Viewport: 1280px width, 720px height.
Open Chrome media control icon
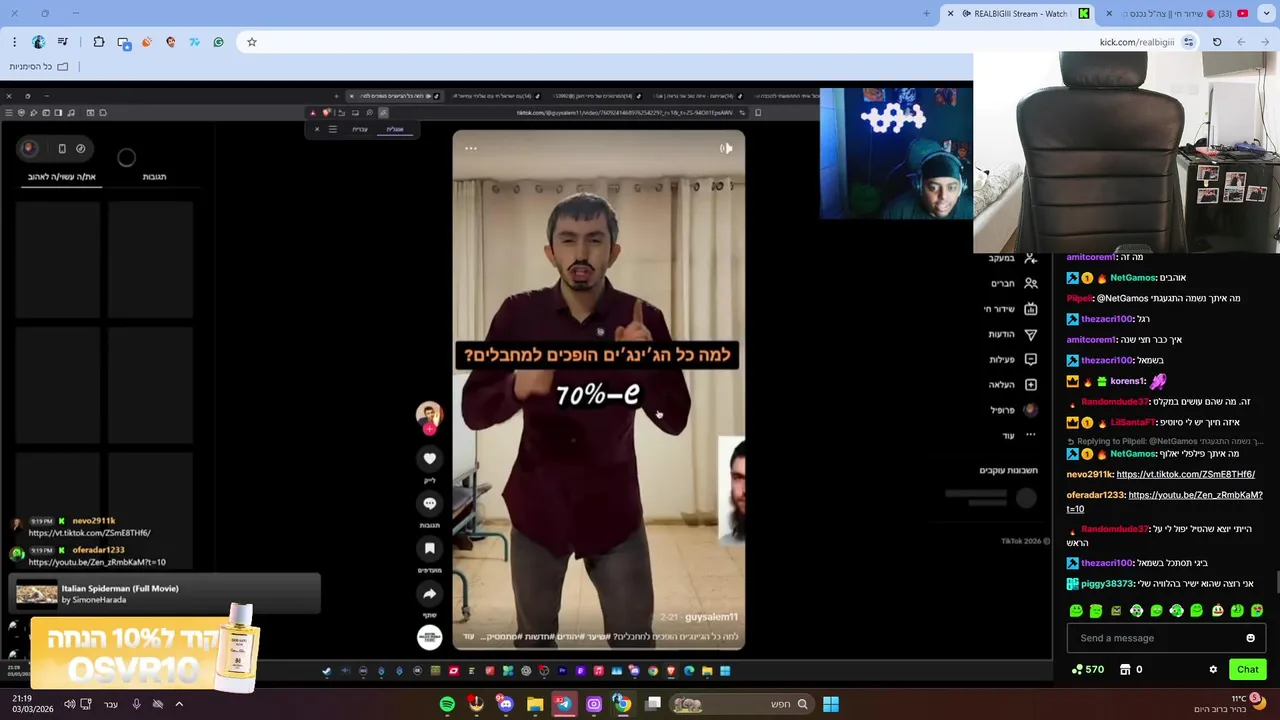pos(62,42)
